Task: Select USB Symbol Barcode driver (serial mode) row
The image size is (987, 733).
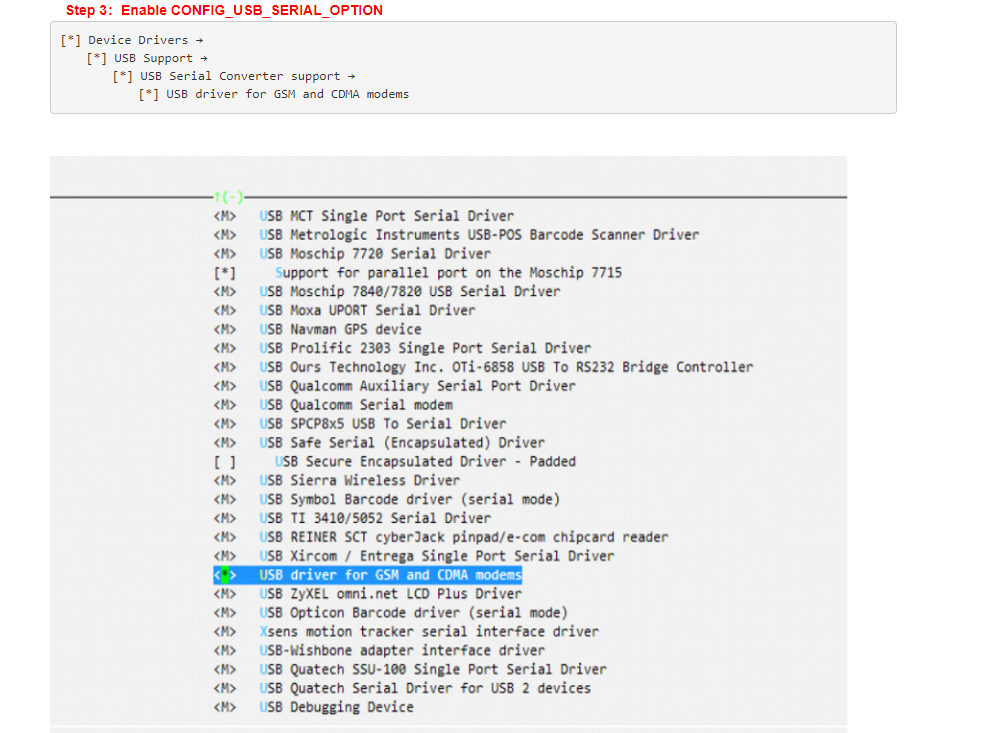Action: pyautogui.click(x=386, y=499)
